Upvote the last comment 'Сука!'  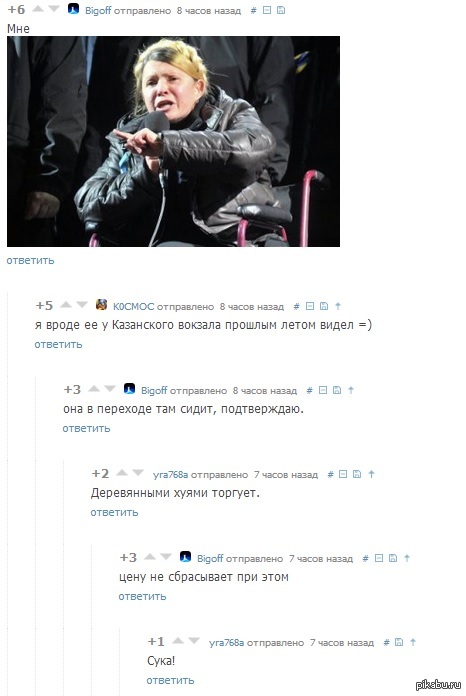pos(178,641)
